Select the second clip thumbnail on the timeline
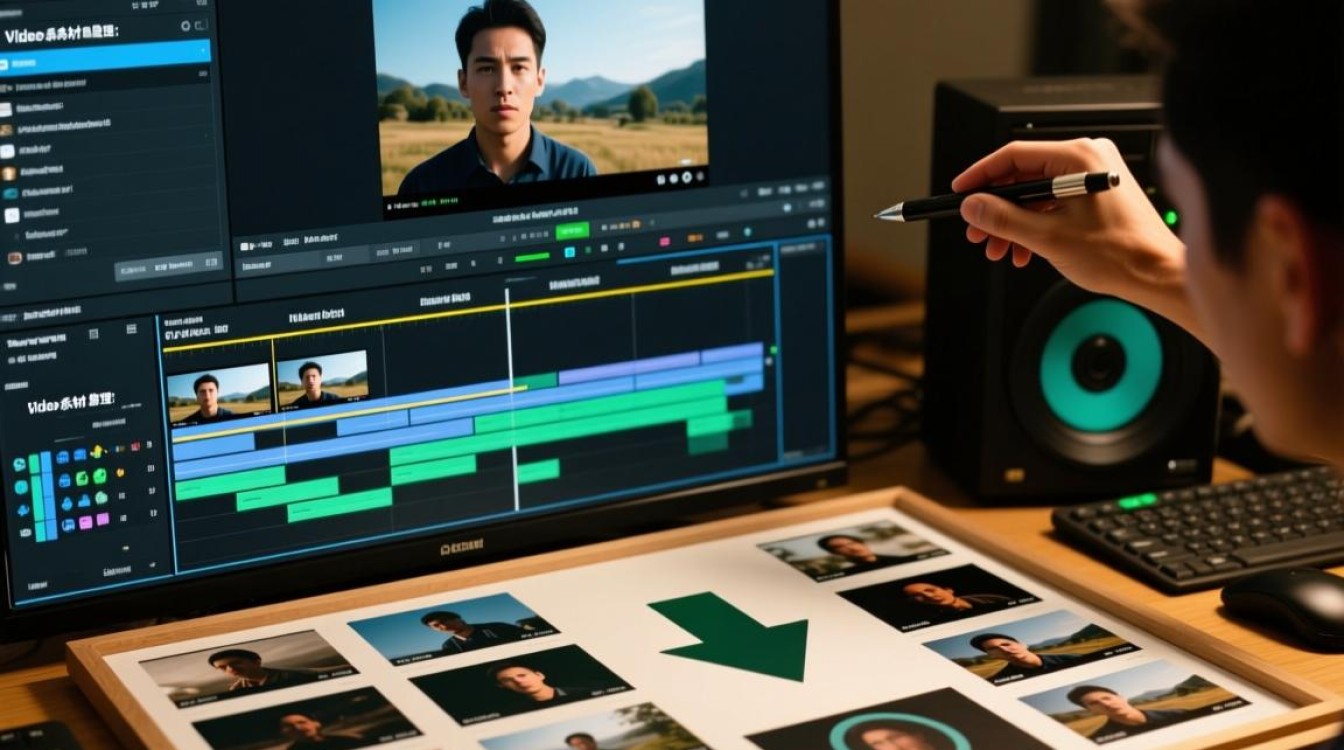The width and height of the screenshot is (1344, 750). point(322,378)
